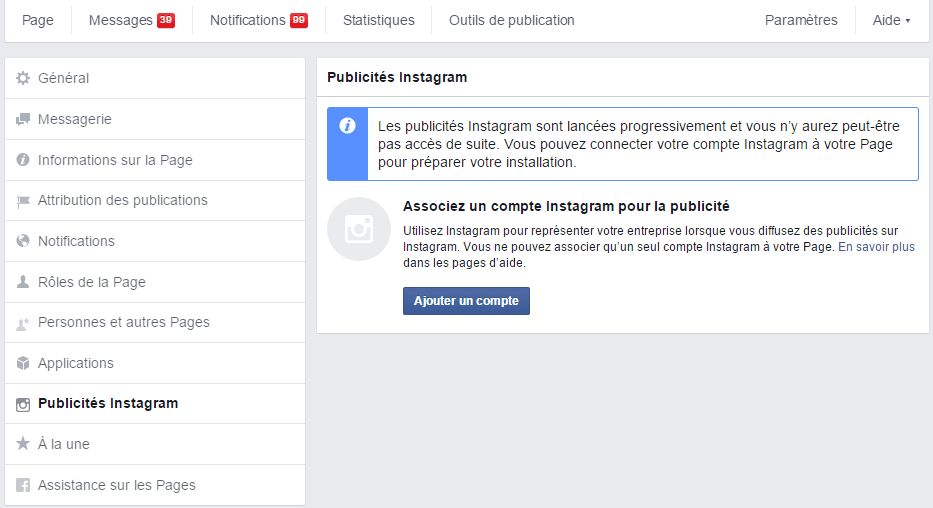
Task: Go to the Statistiques tab
Action: [378, 20]
